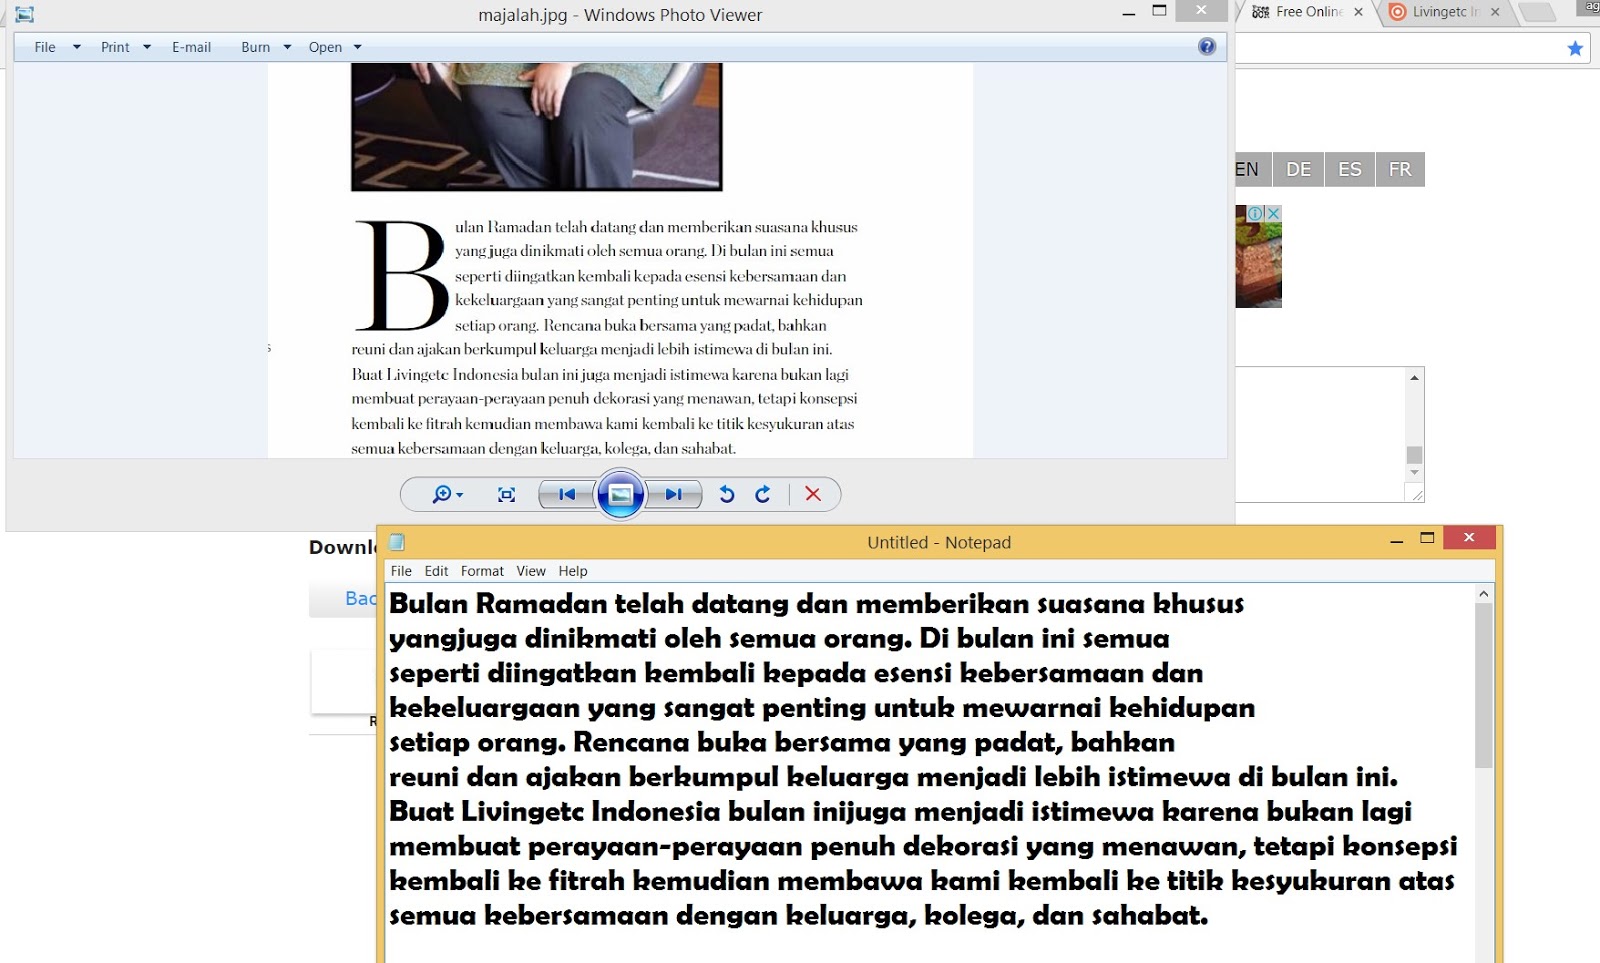
Task: Open the E-mail option in Photo Viewer
Action: pos(190,46)
